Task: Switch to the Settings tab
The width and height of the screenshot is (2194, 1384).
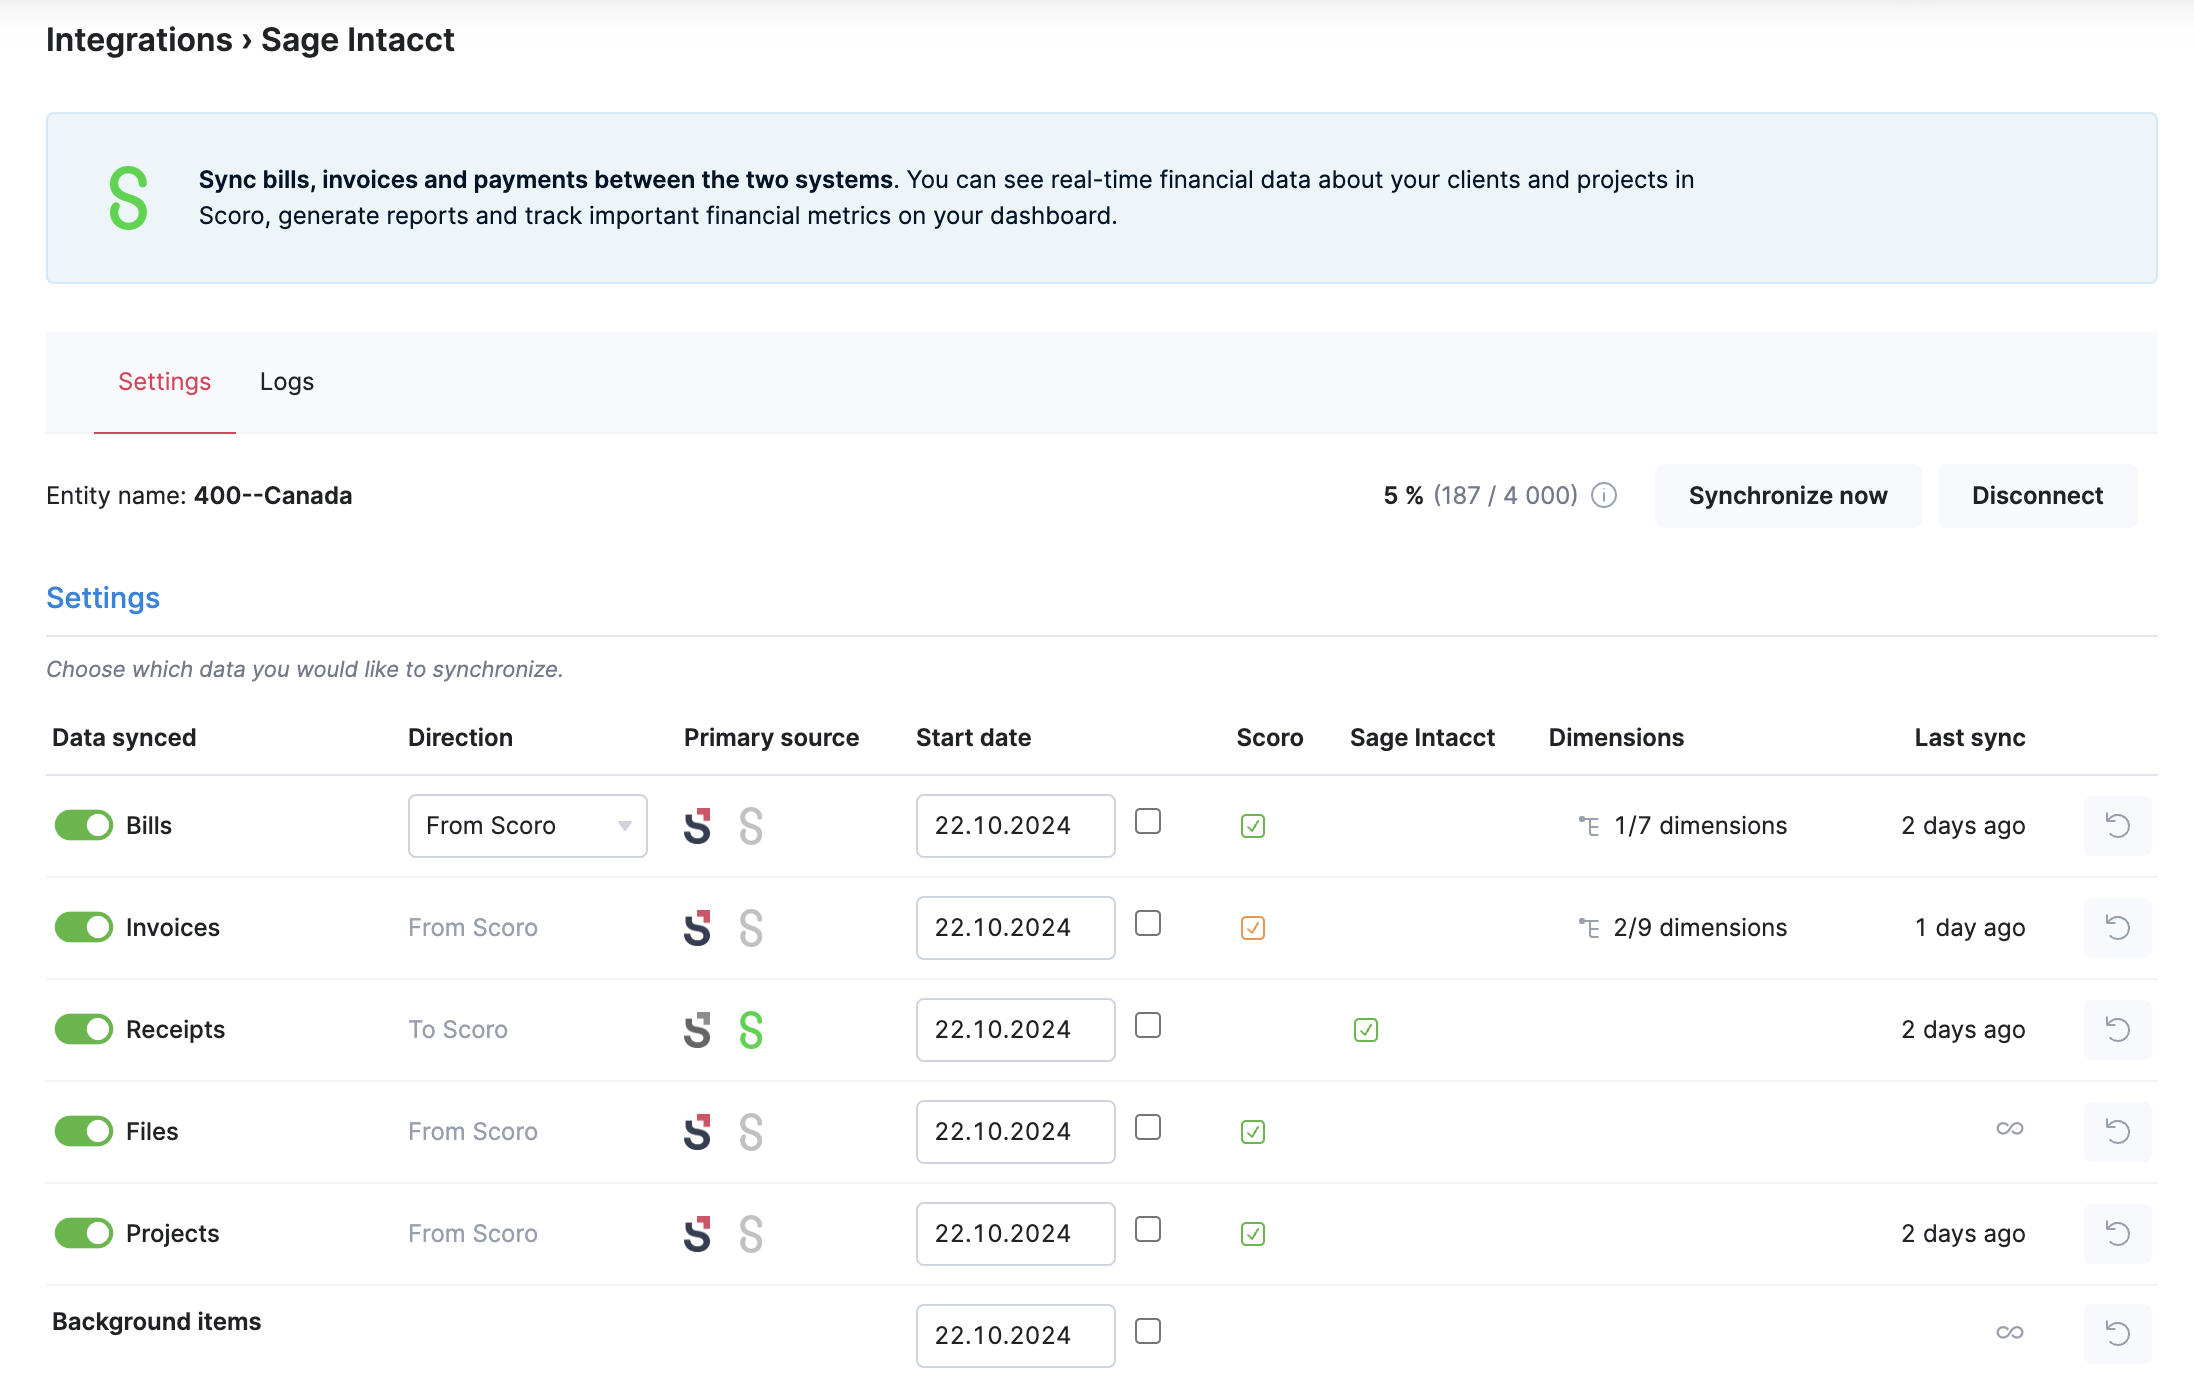Action: 164,382
